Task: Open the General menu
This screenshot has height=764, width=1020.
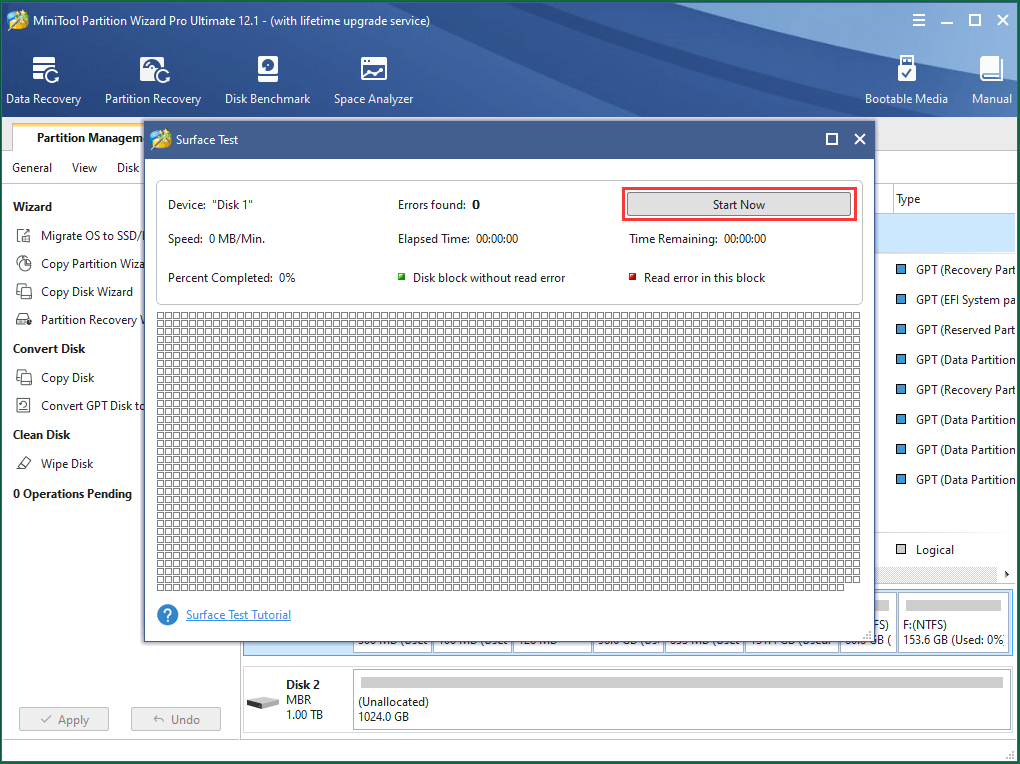Action: point(32,168)
